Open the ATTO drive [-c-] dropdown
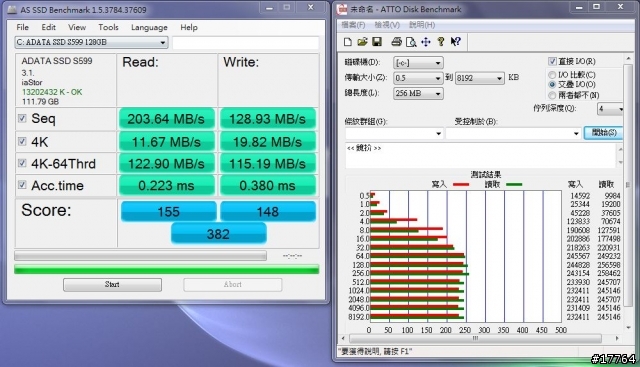Image resolution: width=640 pixels, height=367 pixels. 418,63
